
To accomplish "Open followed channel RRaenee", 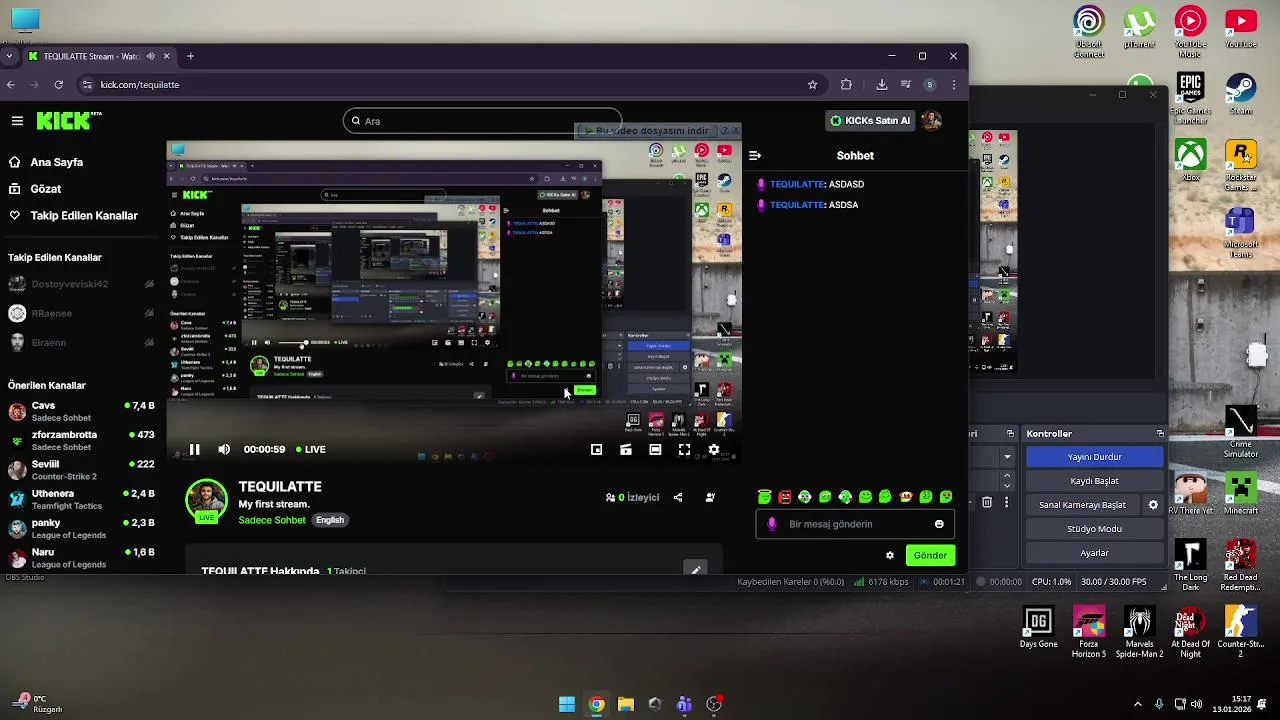I will pyautogui.click(x=80, y=313).
